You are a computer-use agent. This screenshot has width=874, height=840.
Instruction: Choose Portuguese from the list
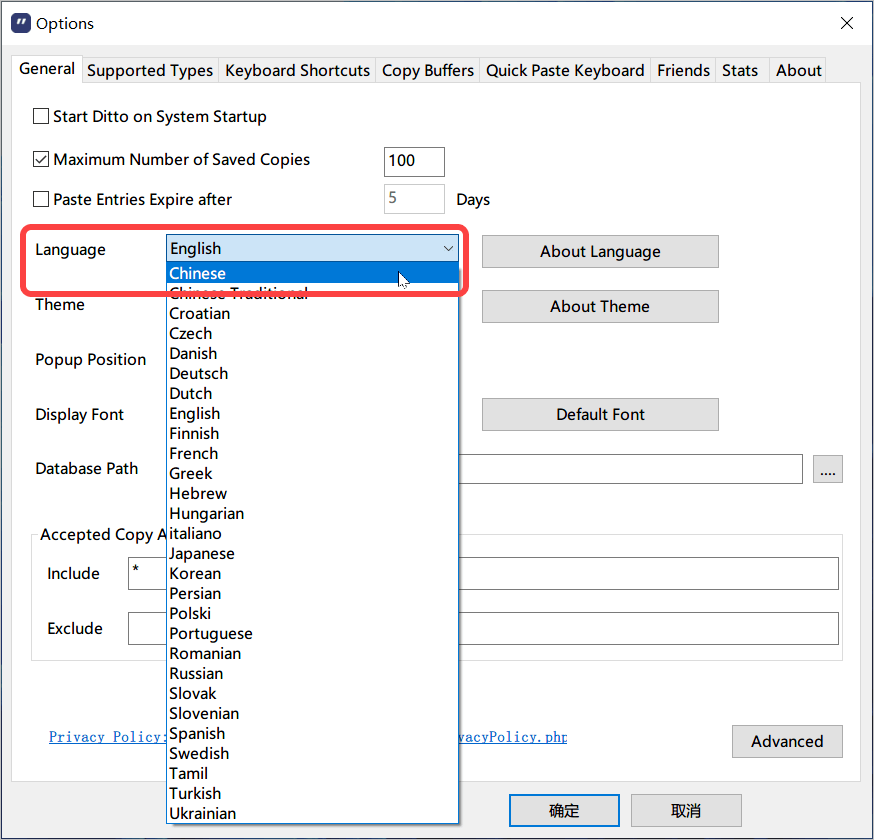[x=312, y=634]
